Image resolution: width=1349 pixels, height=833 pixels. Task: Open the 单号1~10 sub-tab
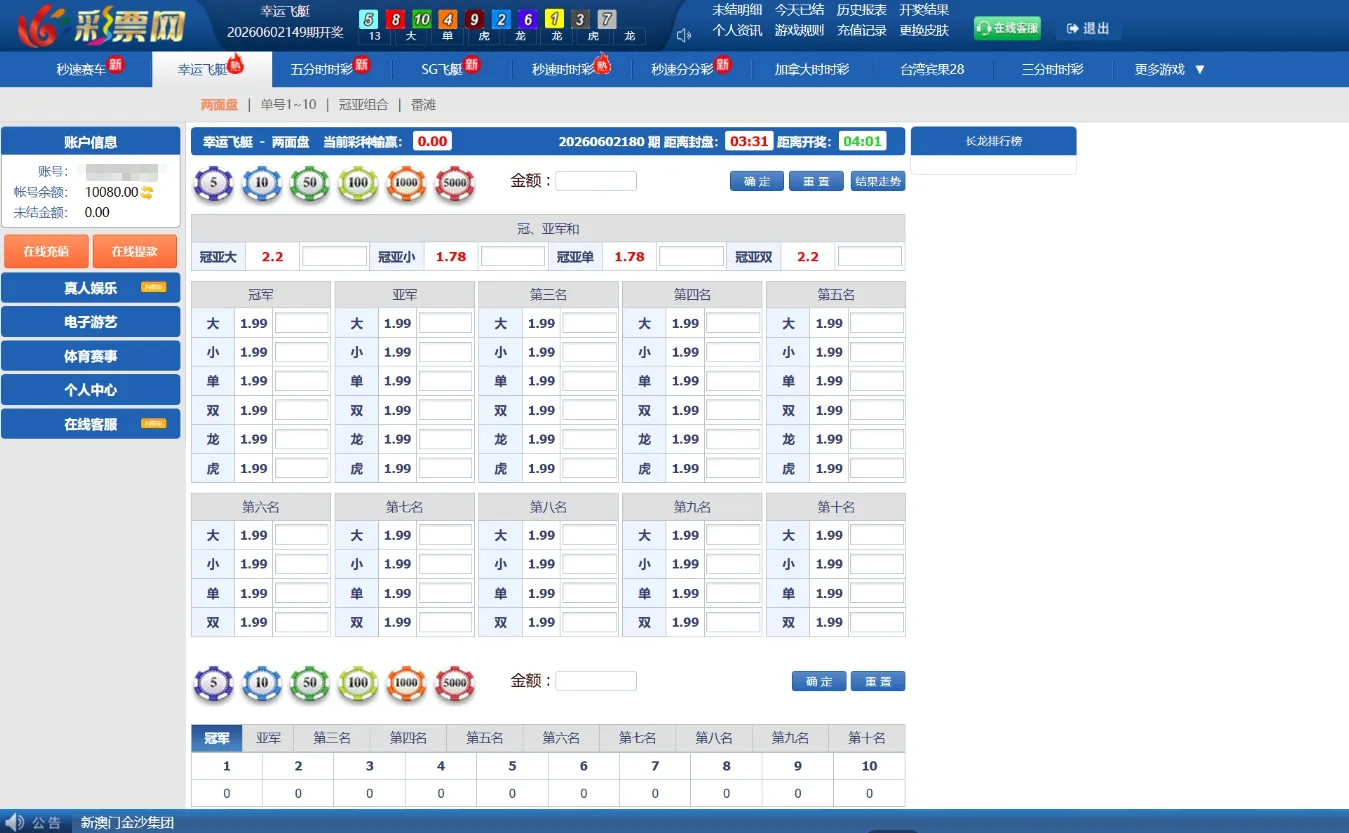point(288,104)
